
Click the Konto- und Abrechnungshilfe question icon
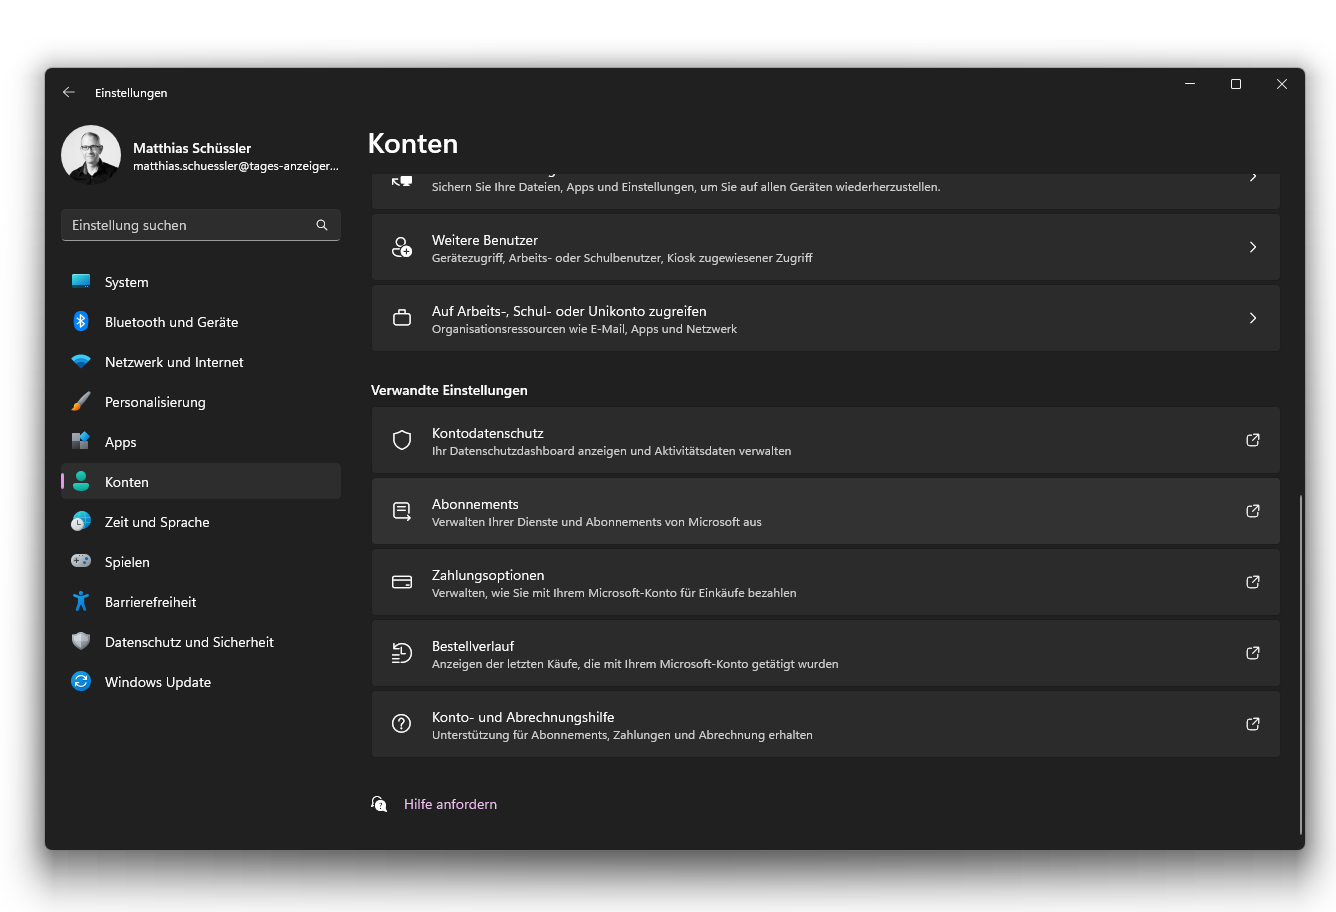(x=402, y=724)
